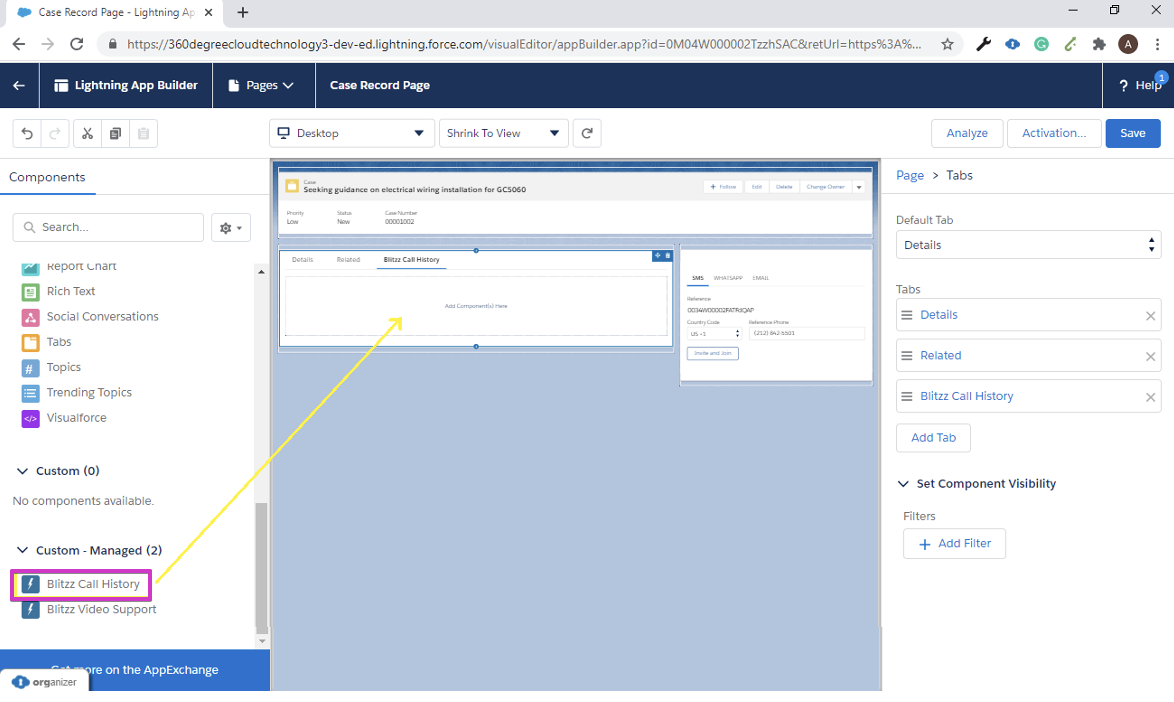Image resolution: width=1174 pixels, height=702 pixels.
Task: Open the Desktop form factor dropdown
Action: 352,133
